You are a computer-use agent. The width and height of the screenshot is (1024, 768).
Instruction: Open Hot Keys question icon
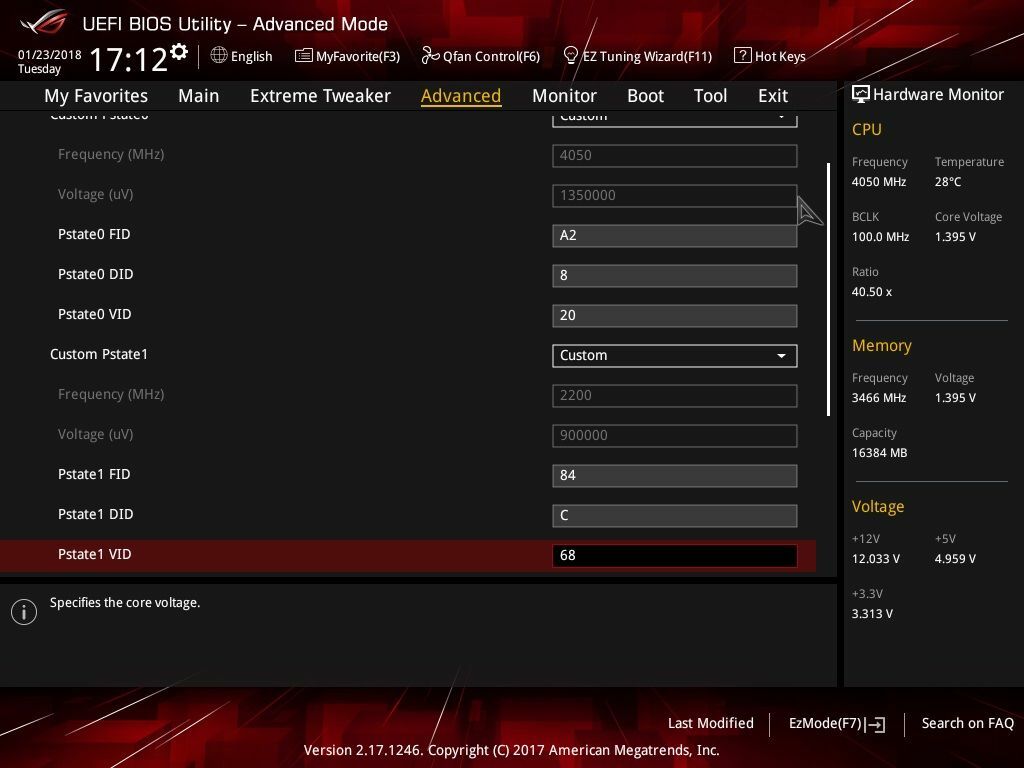(743, 56)
